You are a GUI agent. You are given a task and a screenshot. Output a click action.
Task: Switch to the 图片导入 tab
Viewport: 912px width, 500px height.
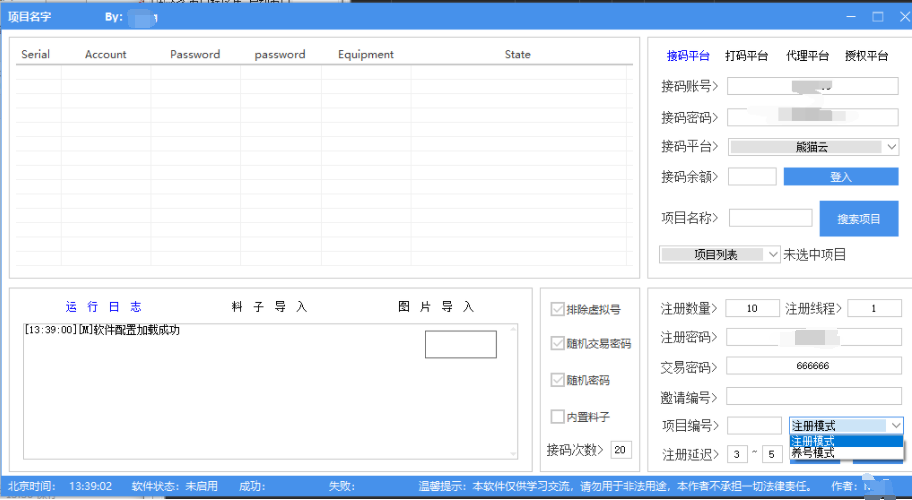[436, 306]
